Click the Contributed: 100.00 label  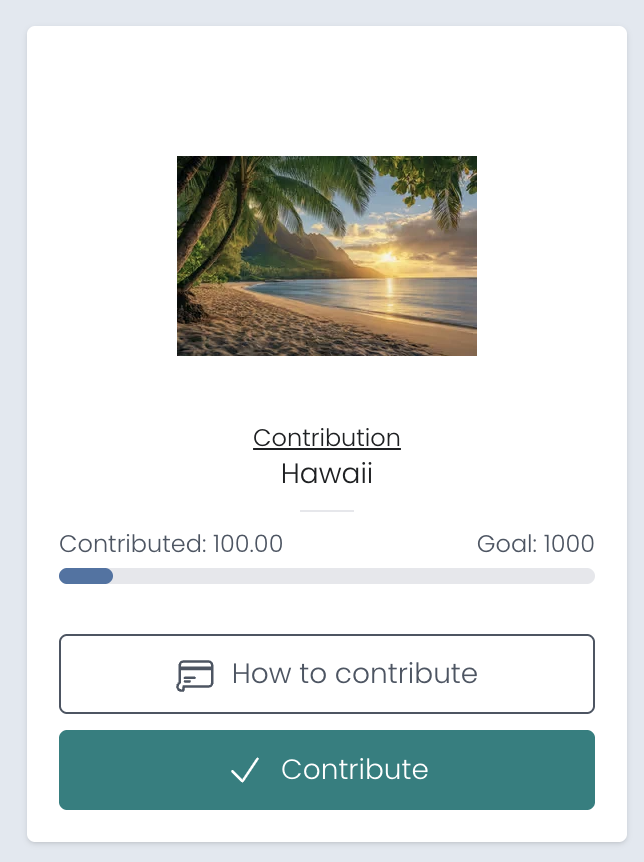tap(171, 544)
